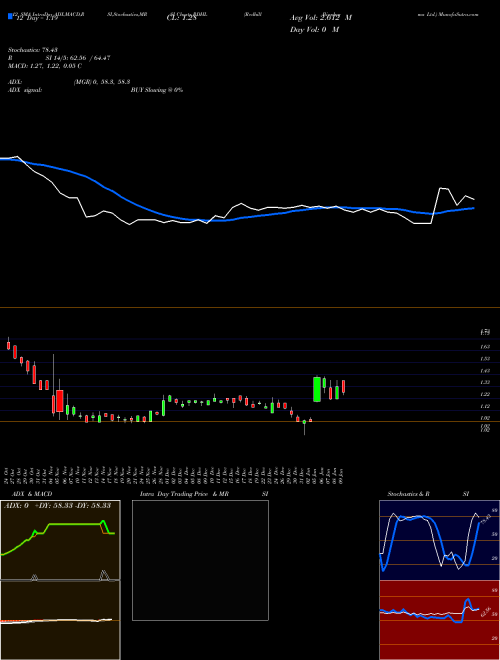Click the red RSI chart panel
The image size is (500, 660).
439,620
